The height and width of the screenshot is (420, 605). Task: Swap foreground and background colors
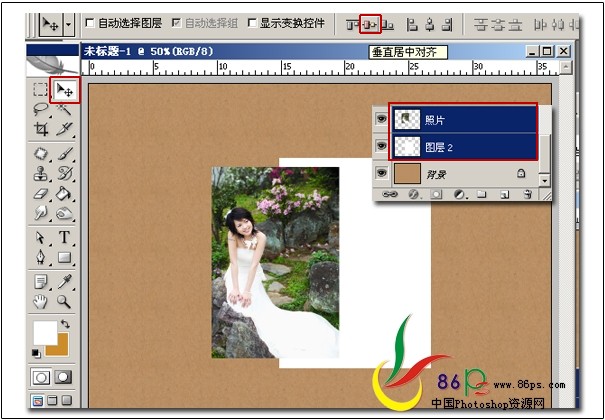(x=65, y=324)
